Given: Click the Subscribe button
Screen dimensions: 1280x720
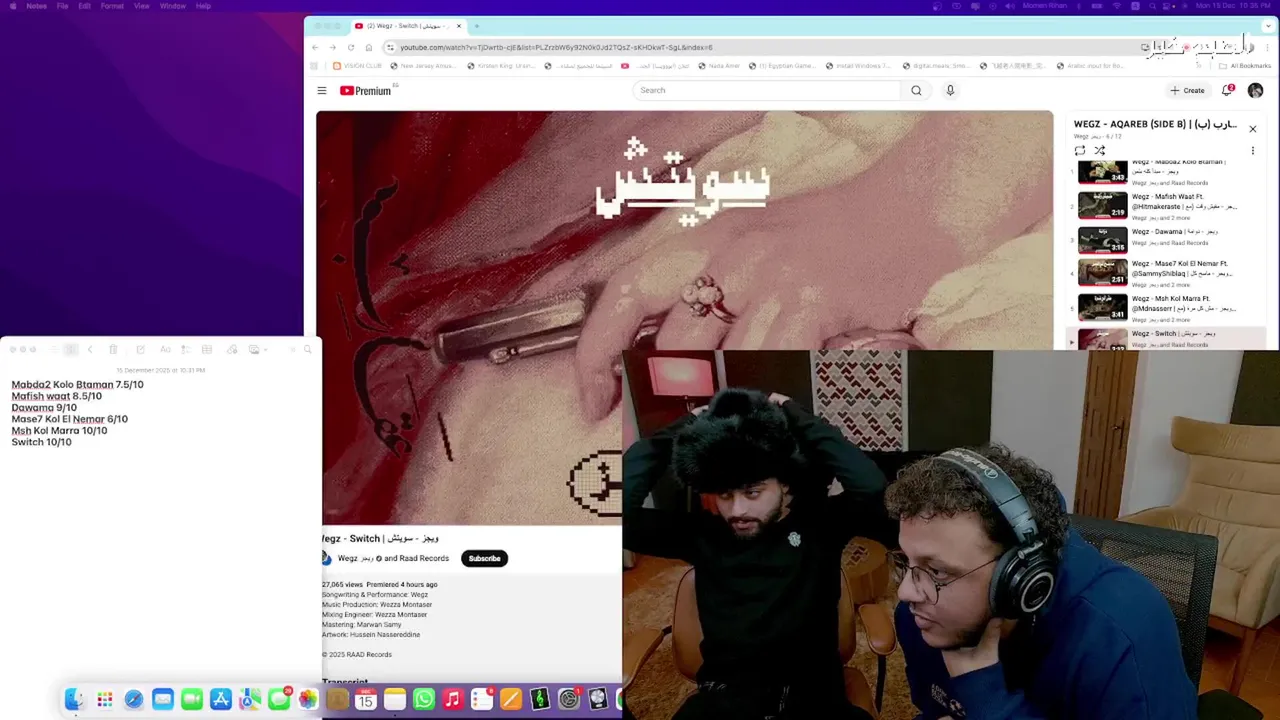Looking at the screenshot, I should [x=484, y=558].
